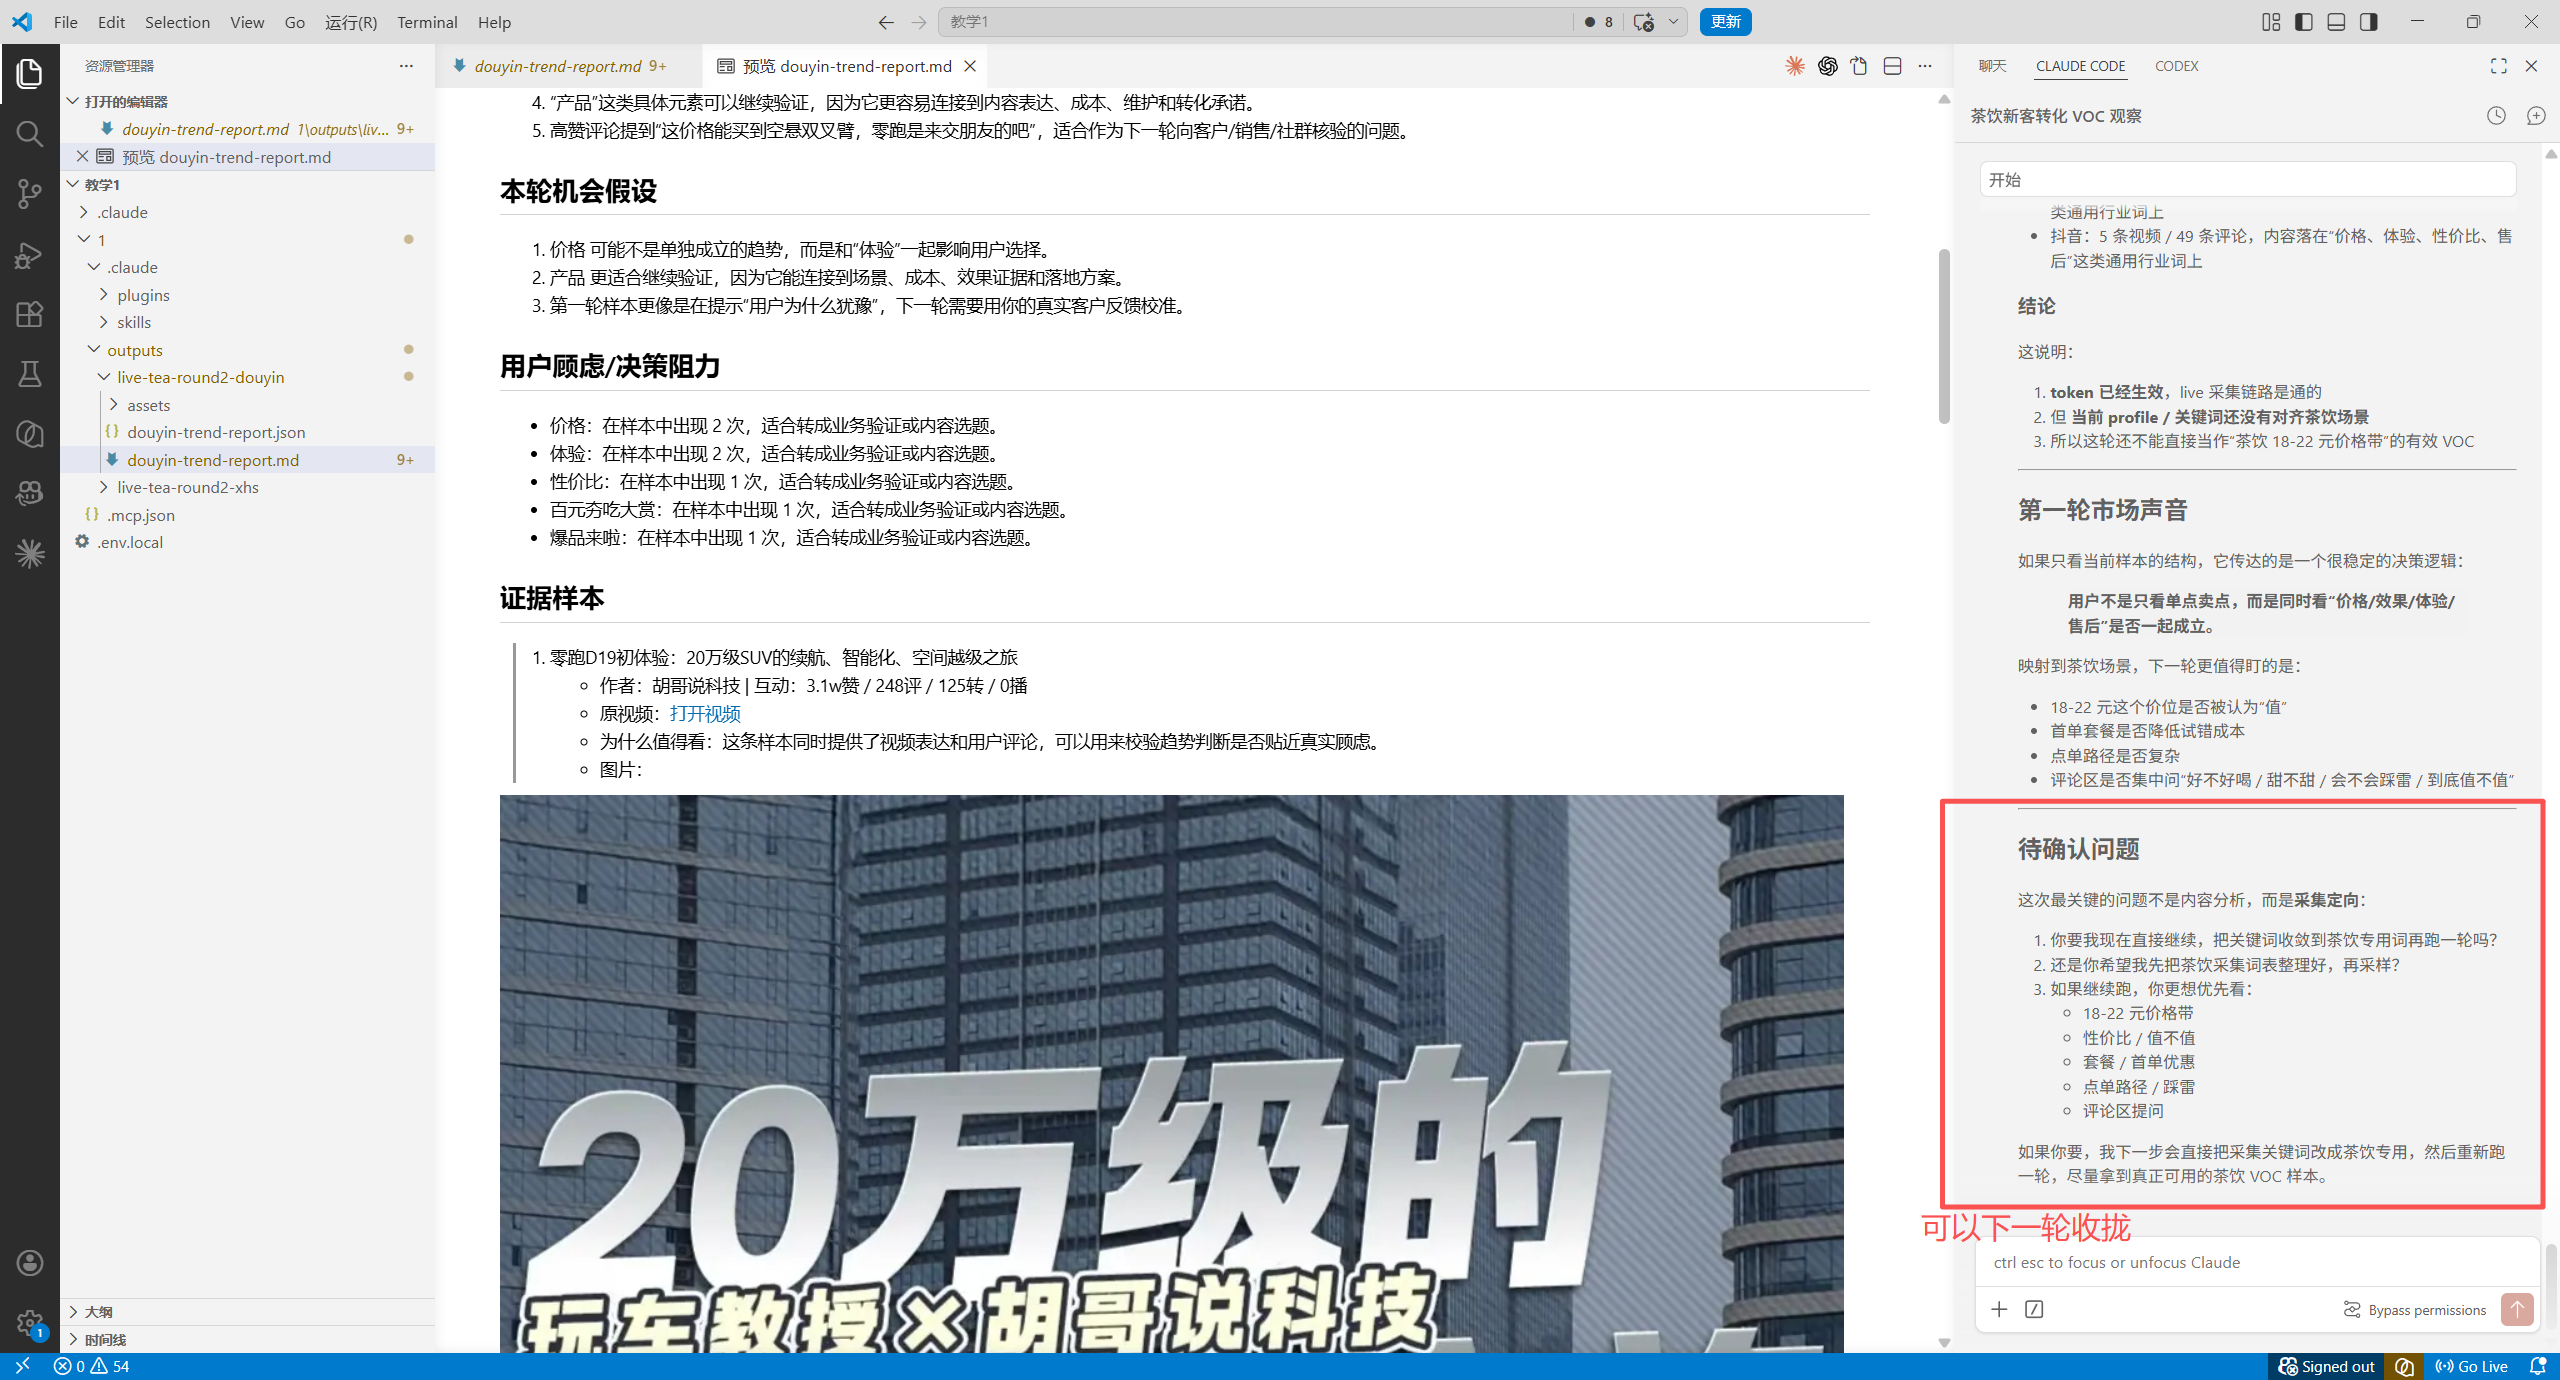Open Run and Debug view

point(29,254)
